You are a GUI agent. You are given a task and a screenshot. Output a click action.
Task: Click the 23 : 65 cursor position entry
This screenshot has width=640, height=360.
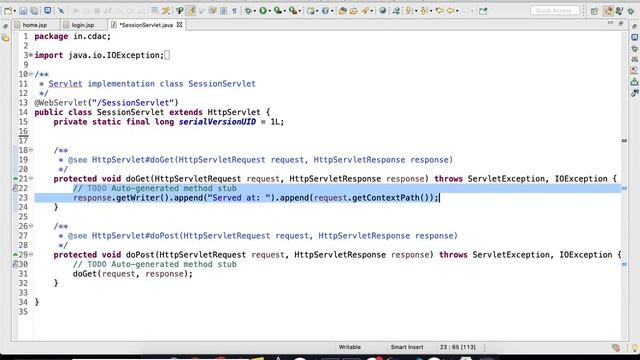coord(458,347)
